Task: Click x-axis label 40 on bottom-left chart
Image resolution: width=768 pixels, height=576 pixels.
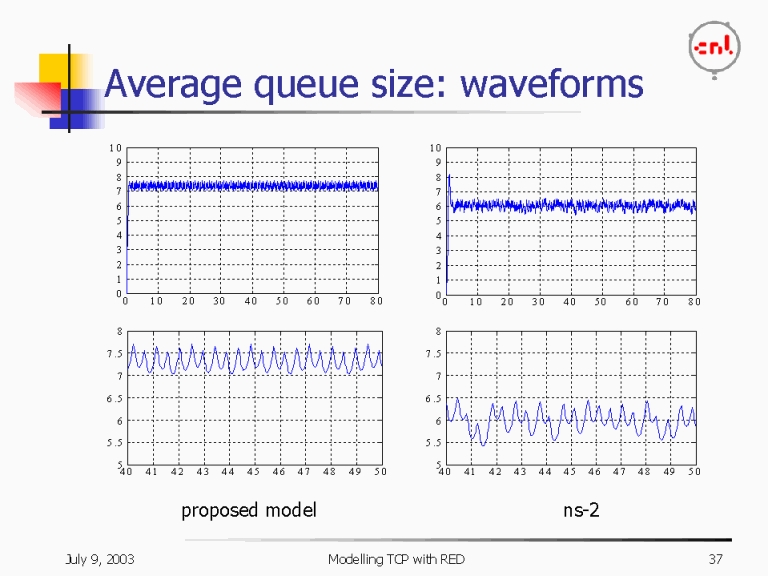Action: coord(125,471)
